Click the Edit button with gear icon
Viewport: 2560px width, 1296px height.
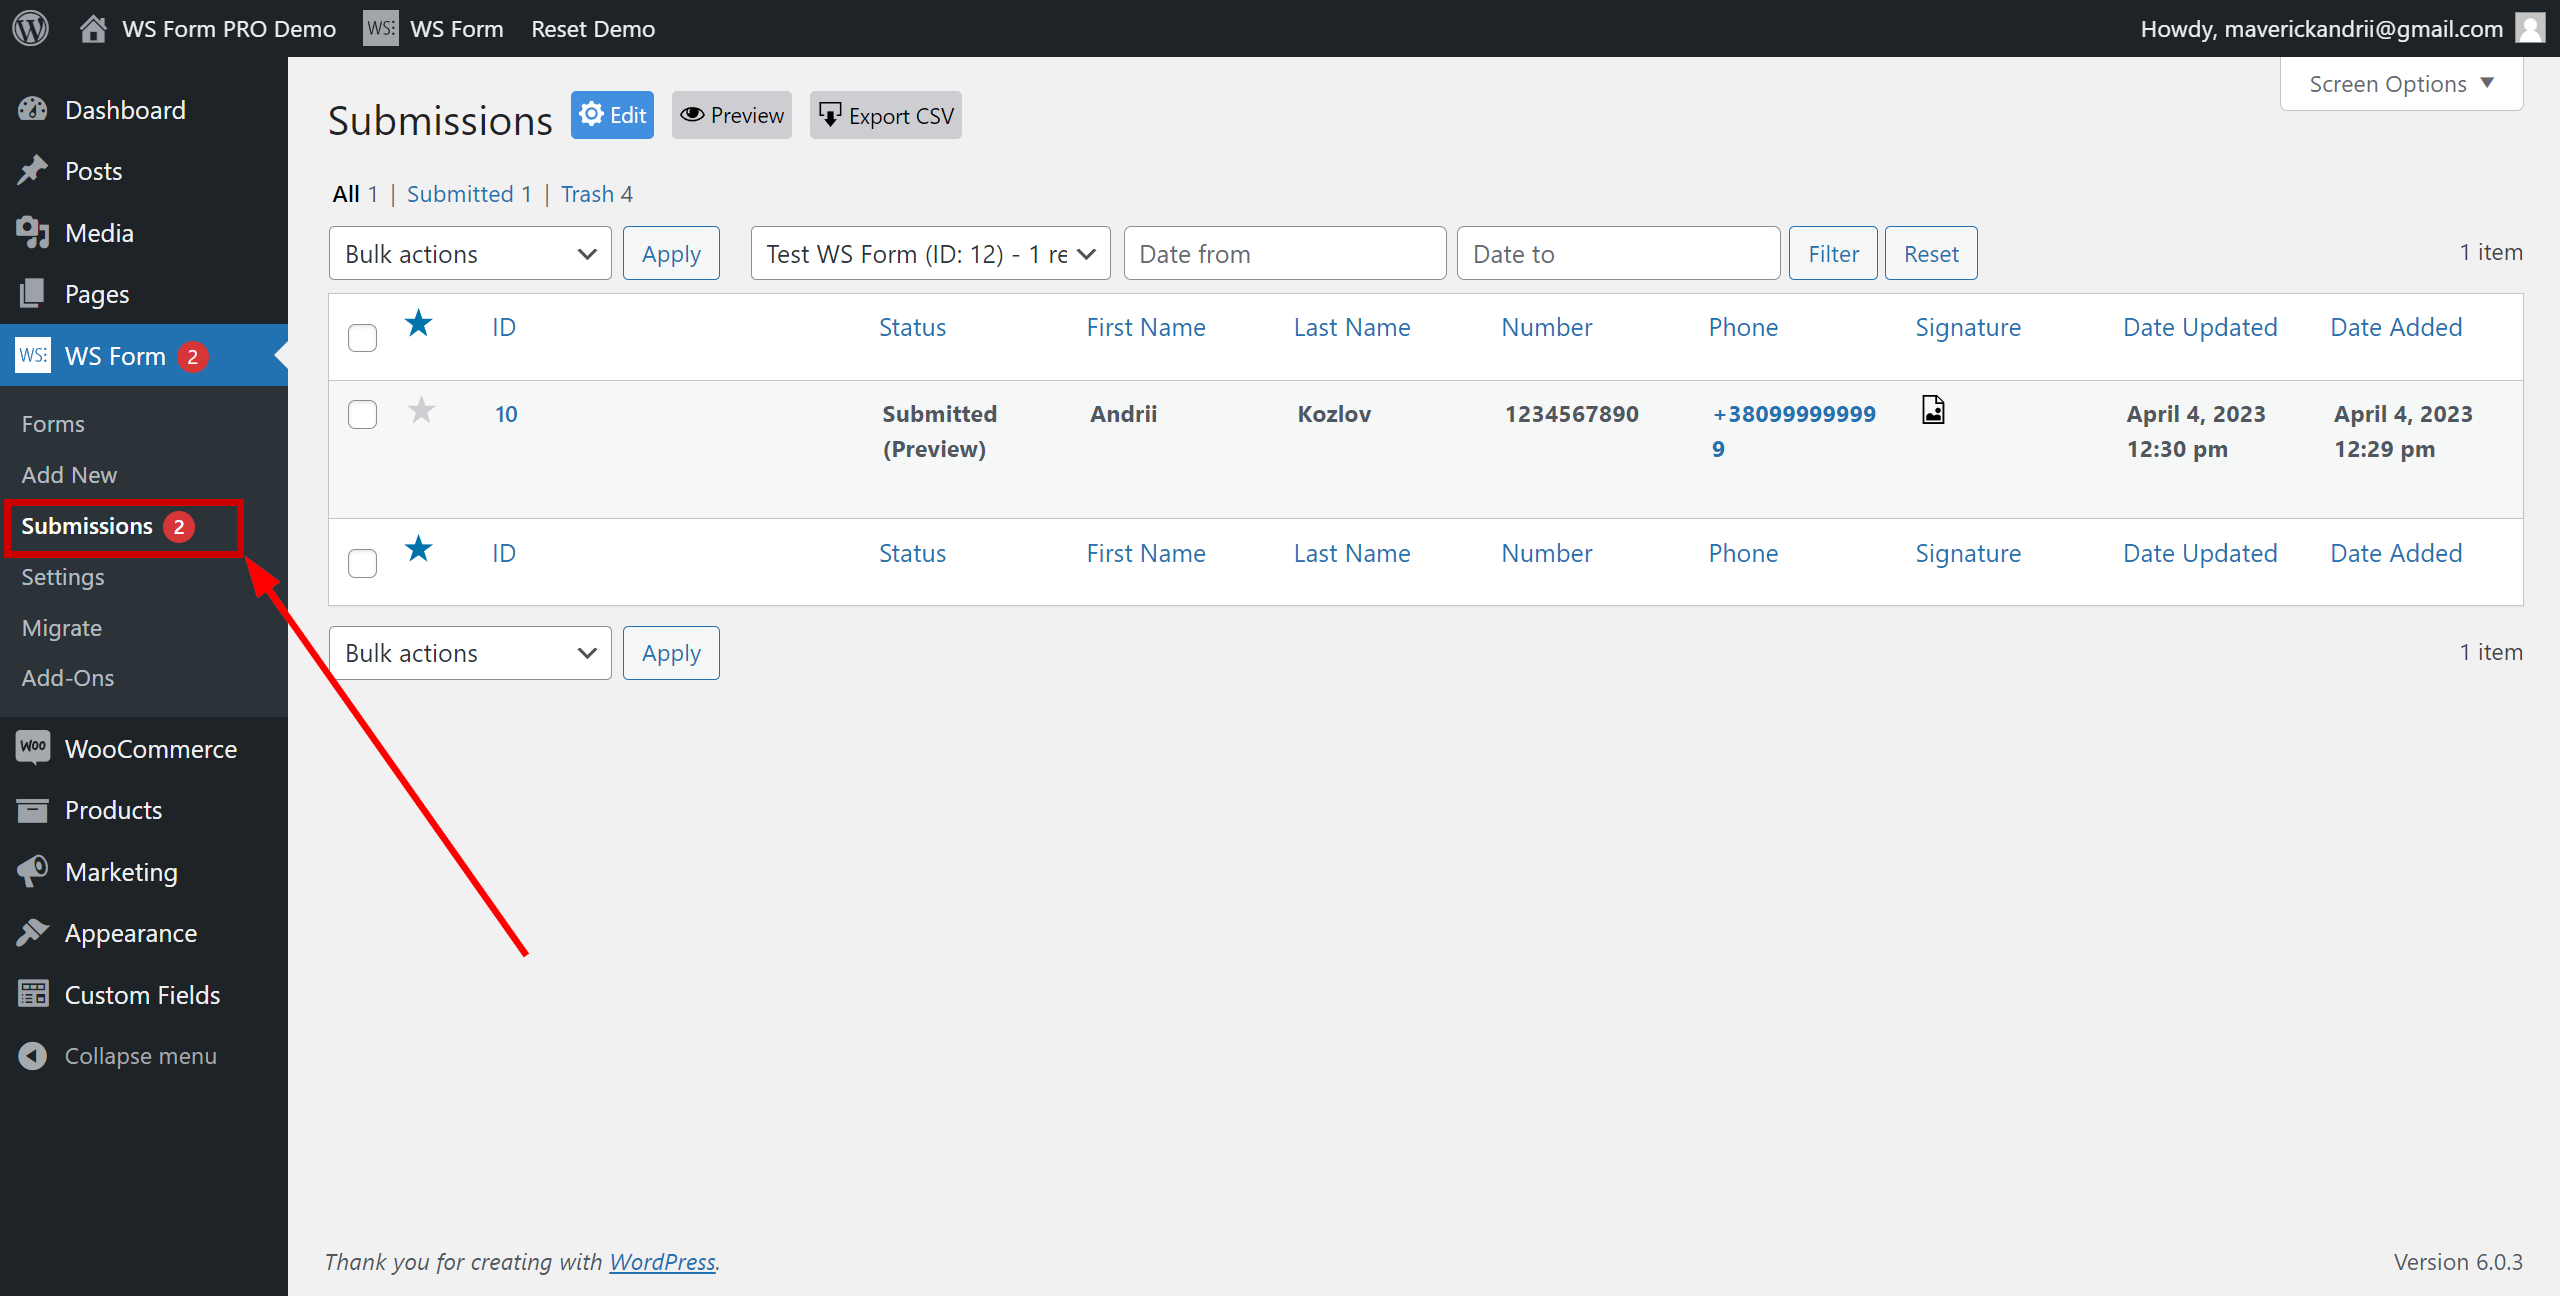pos(615,116)
